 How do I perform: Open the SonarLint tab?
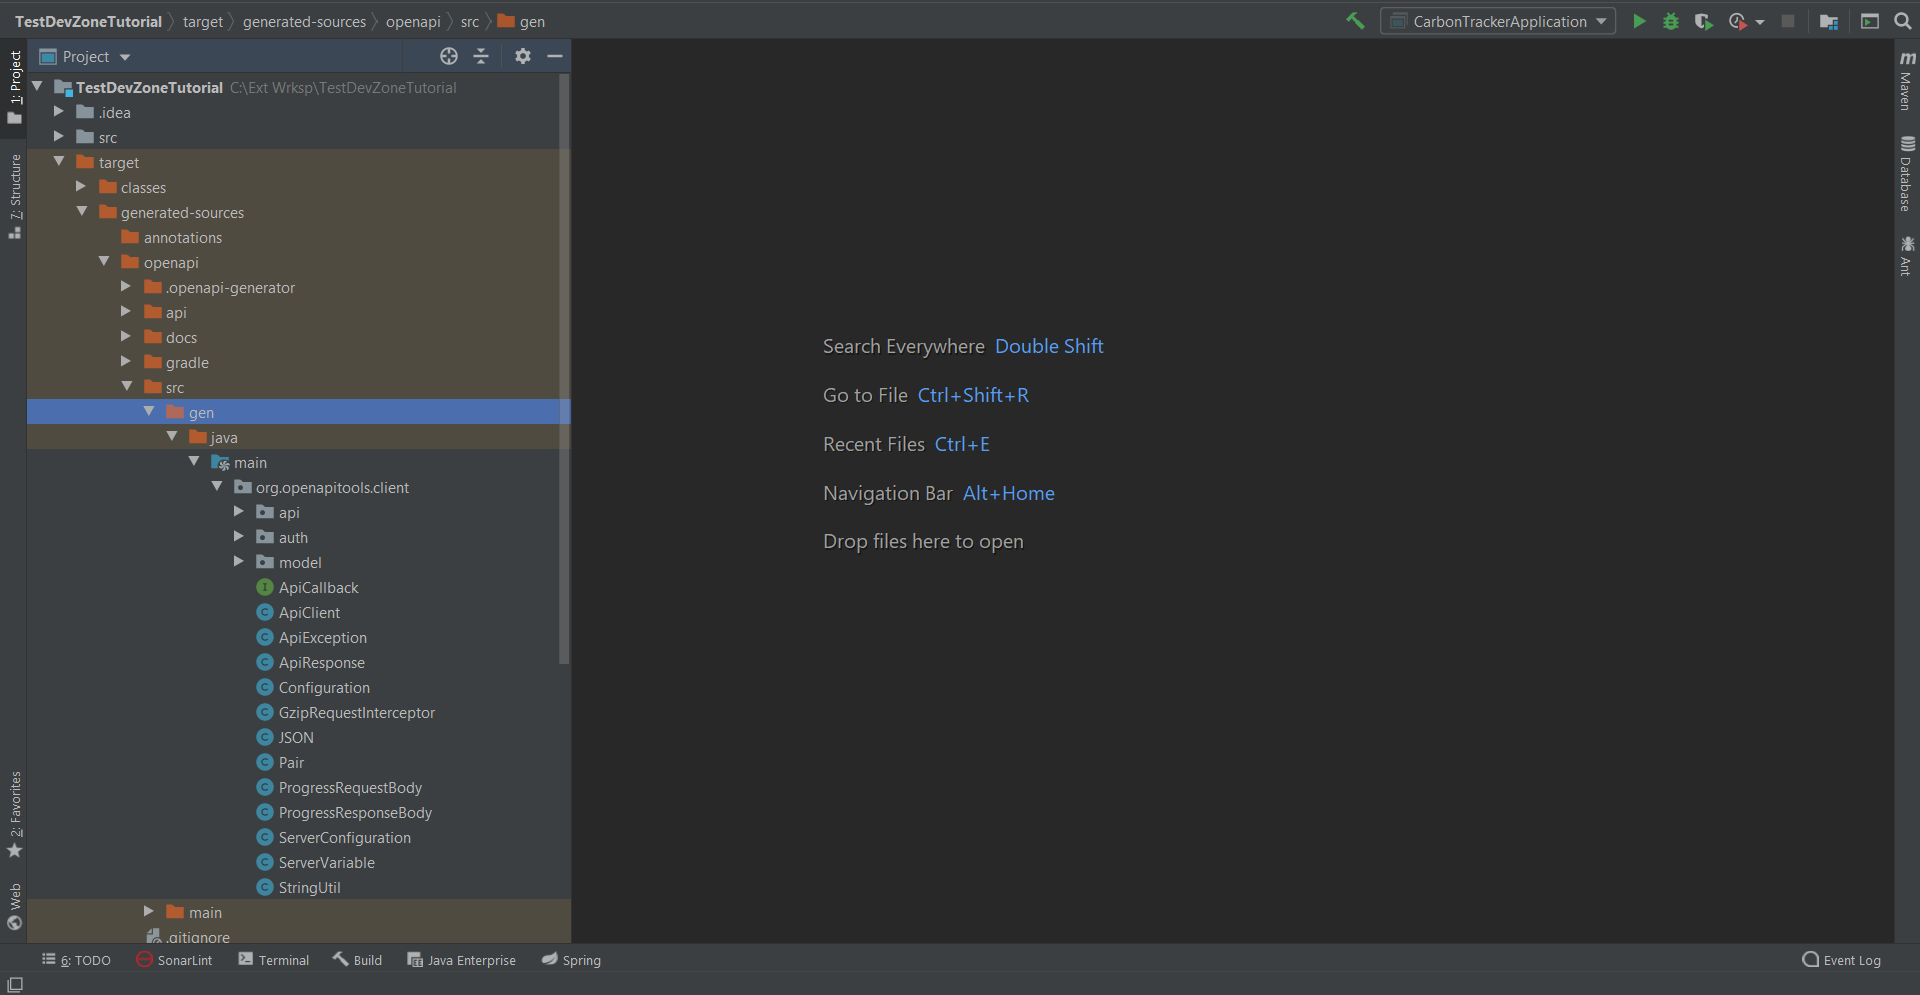point(174,960)
